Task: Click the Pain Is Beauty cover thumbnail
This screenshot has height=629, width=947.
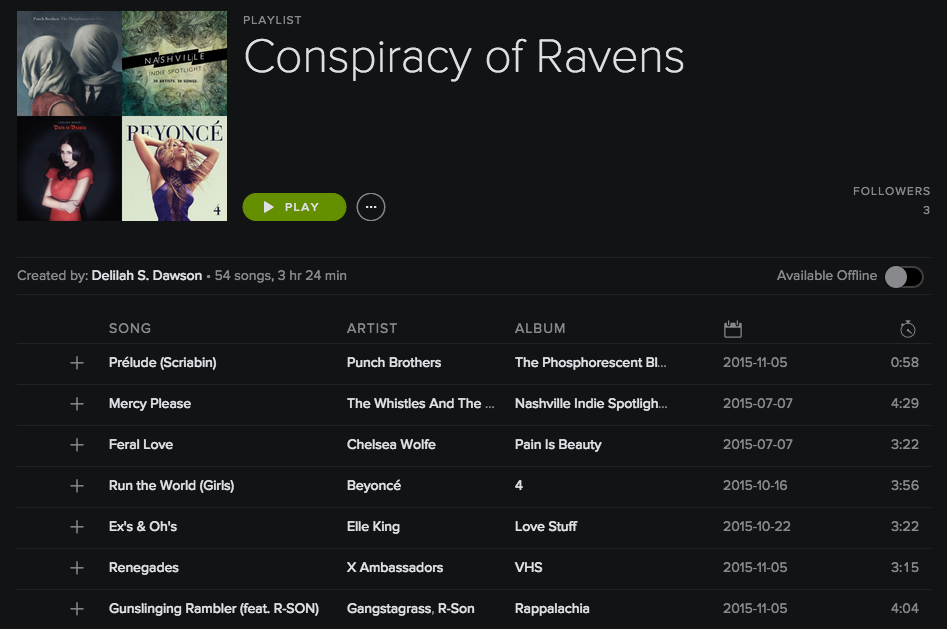Action: click(x=69, y=169)
